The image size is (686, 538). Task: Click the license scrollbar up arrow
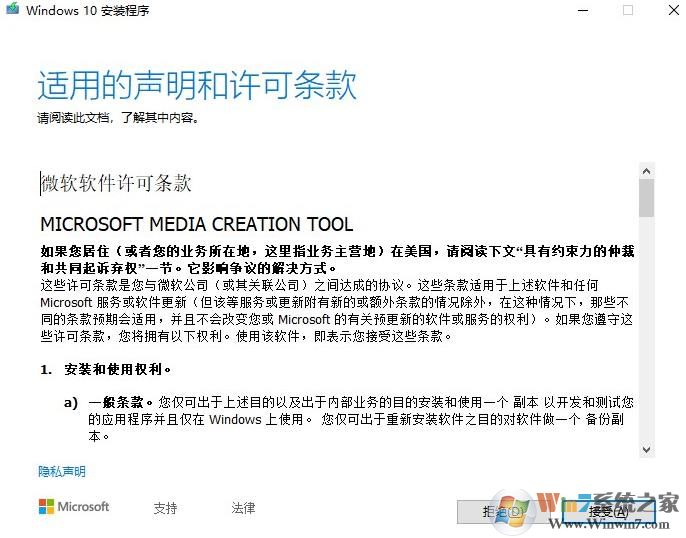coord(647,171)
